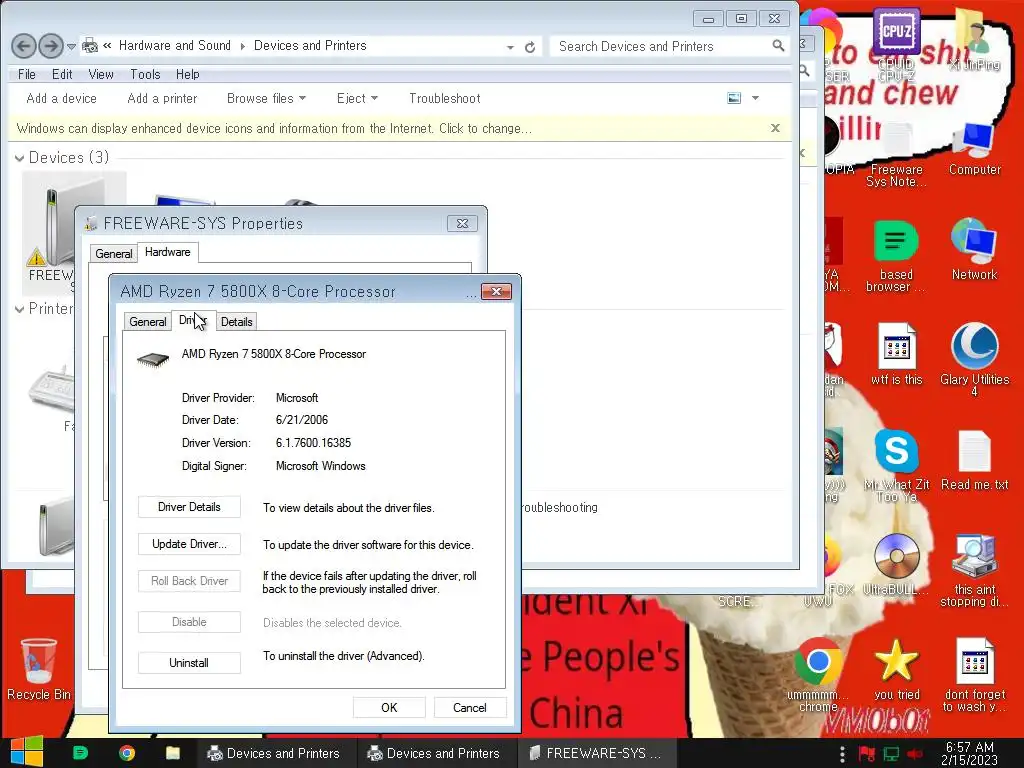Click the Driver Details button
Image resolution: width=1024 pixels, height=768 pixels.
[189, 507]
